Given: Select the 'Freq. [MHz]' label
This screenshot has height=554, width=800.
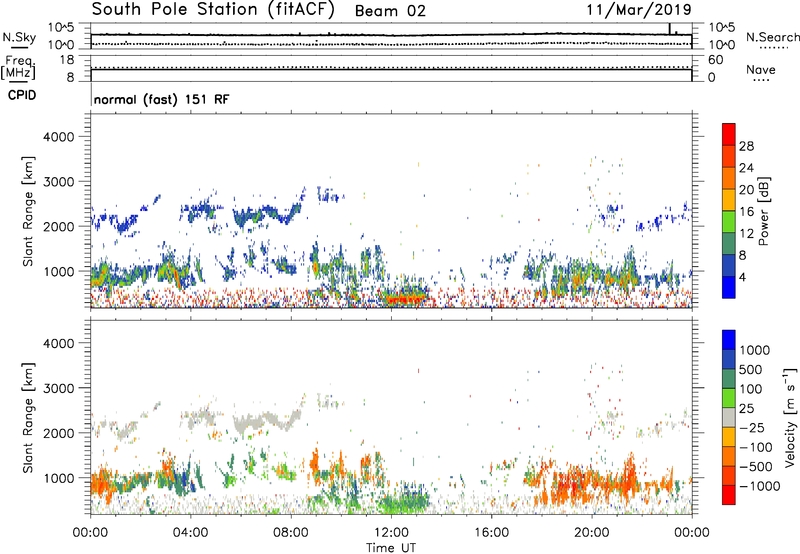Looking at the screenshot, I should (18, 68).
